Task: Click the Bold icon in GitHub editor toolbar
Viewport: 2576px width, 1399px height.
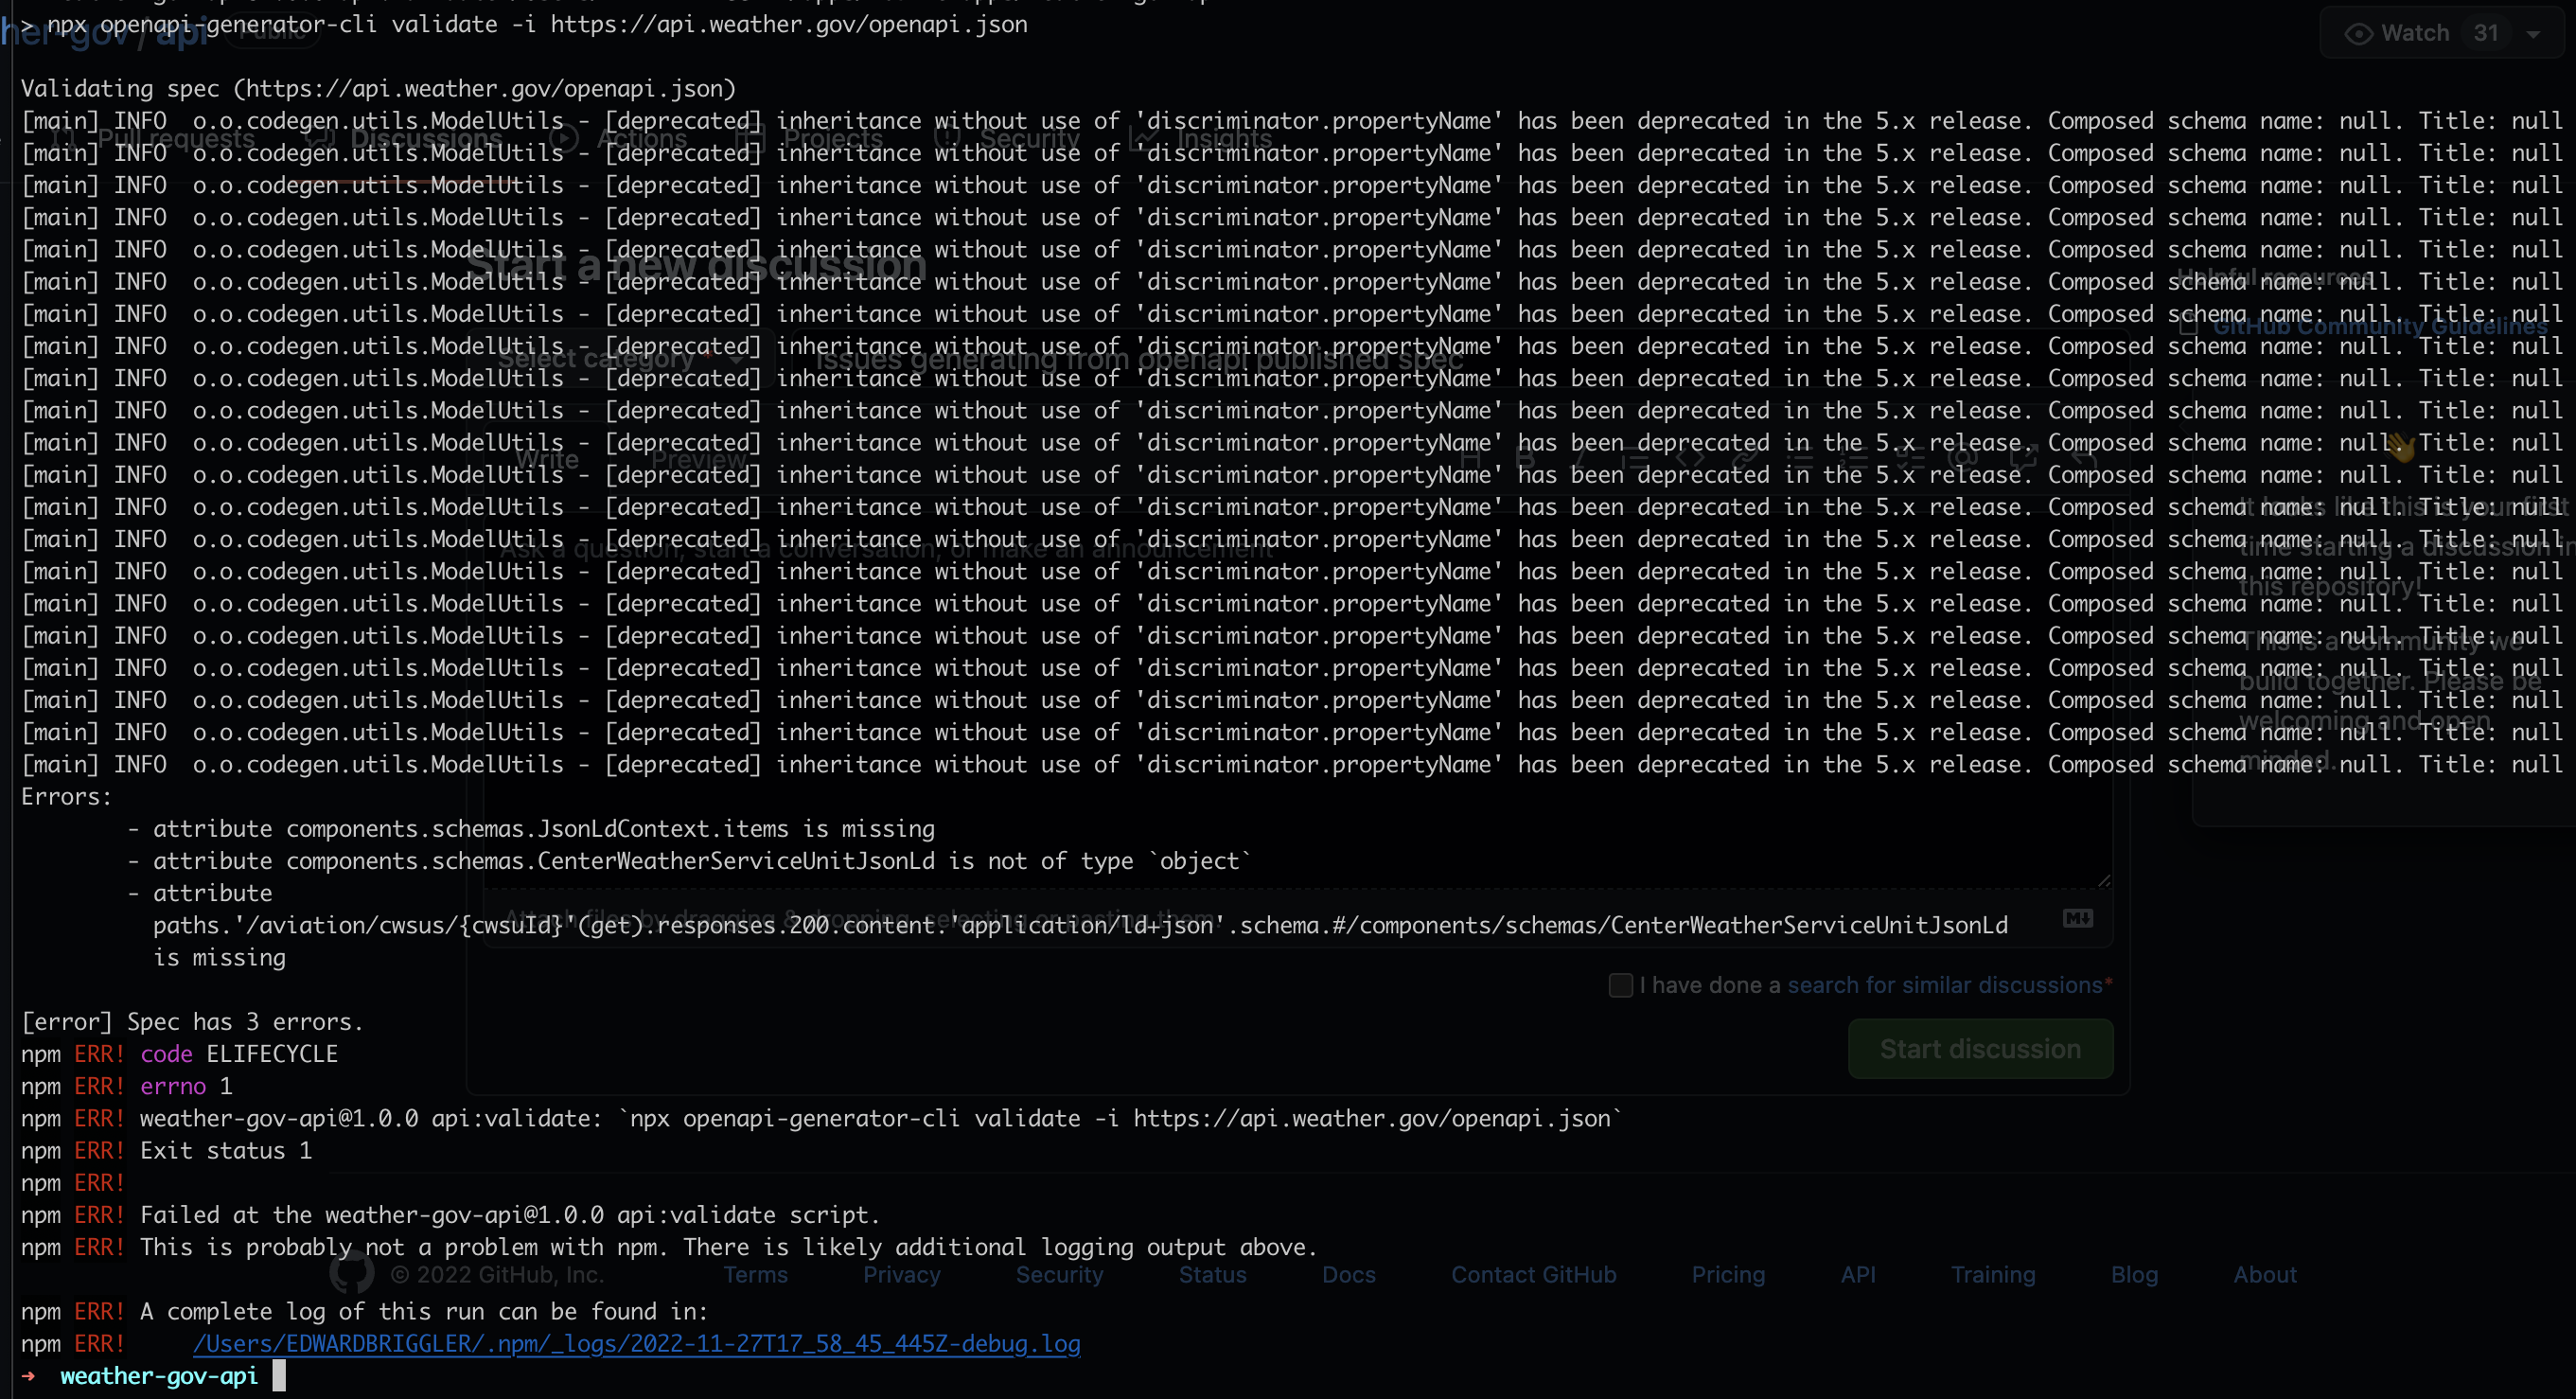Action: [1525, 459]
